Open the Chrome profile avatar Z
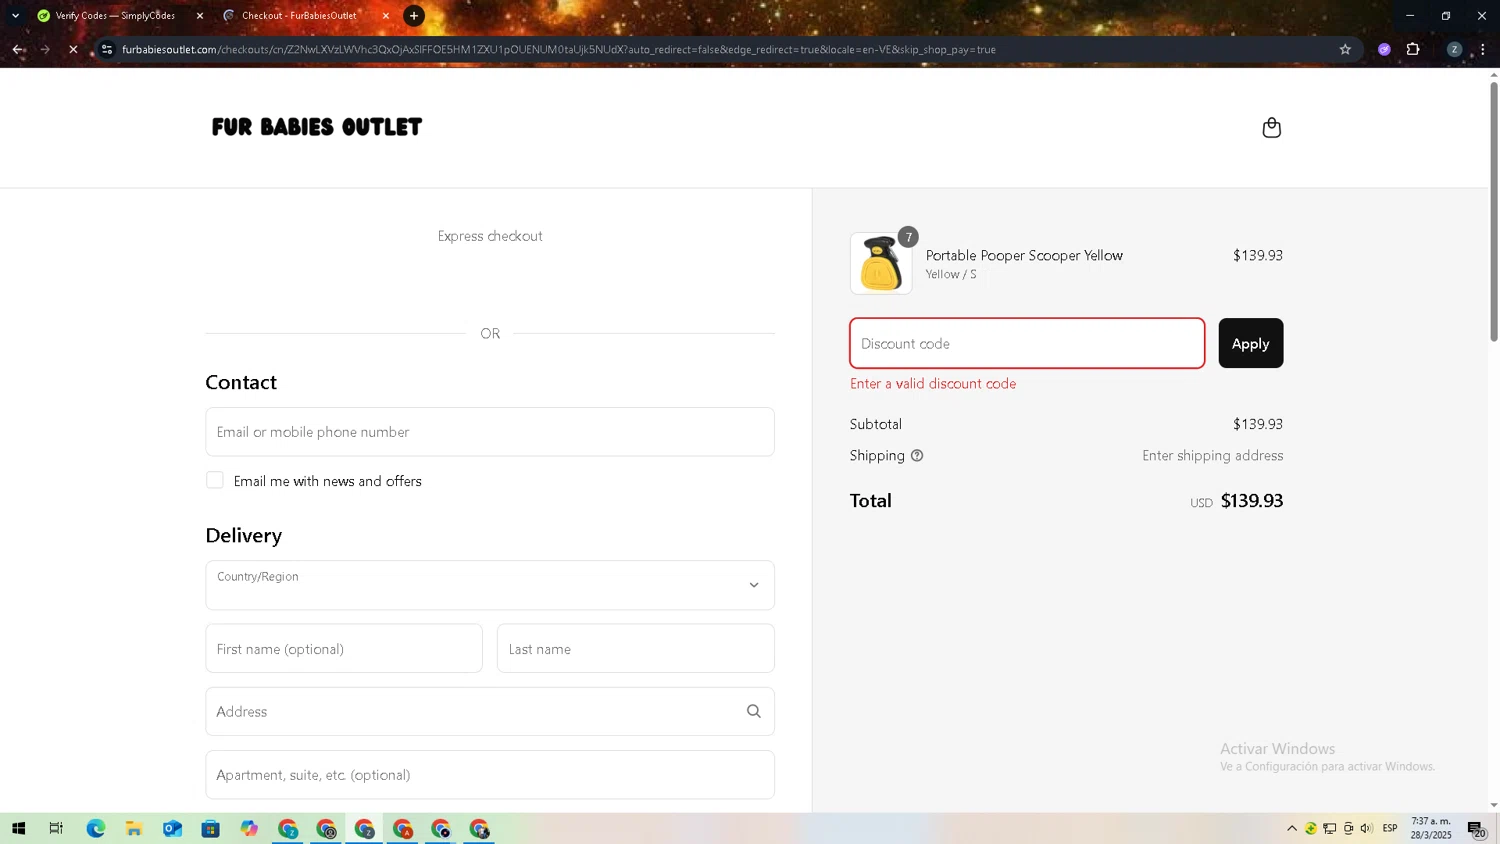This screenshot has width=1500, height=844. (1454, 49)
